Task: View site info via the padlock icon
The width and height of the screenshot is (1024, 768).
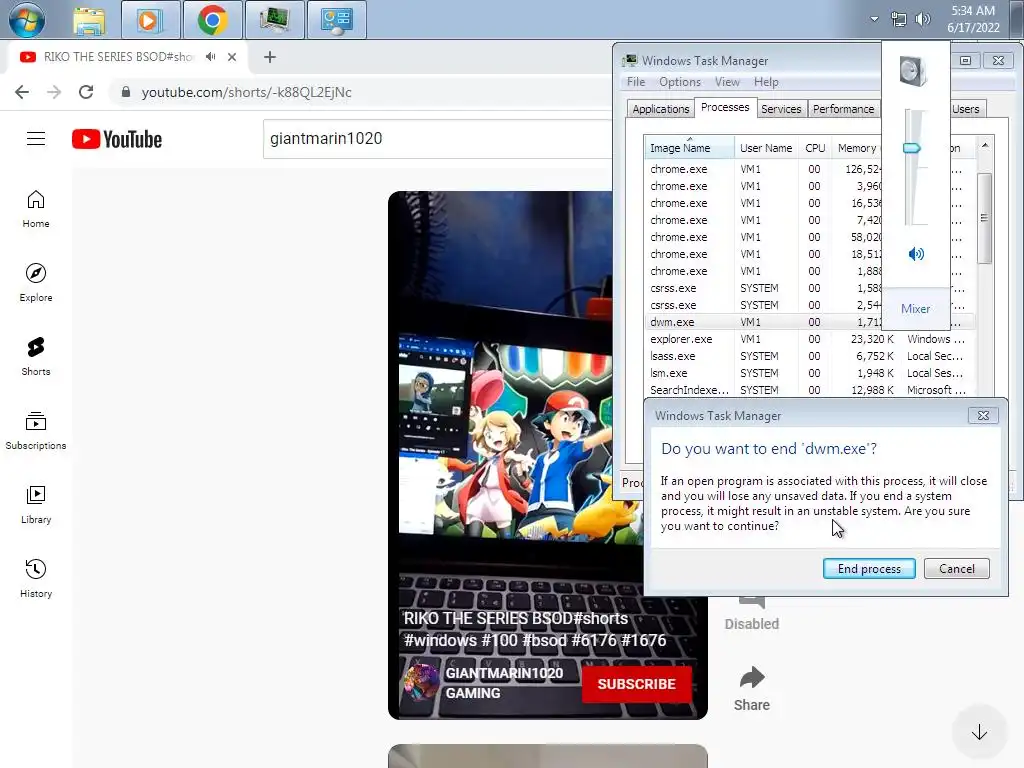Action: (126, 92)
